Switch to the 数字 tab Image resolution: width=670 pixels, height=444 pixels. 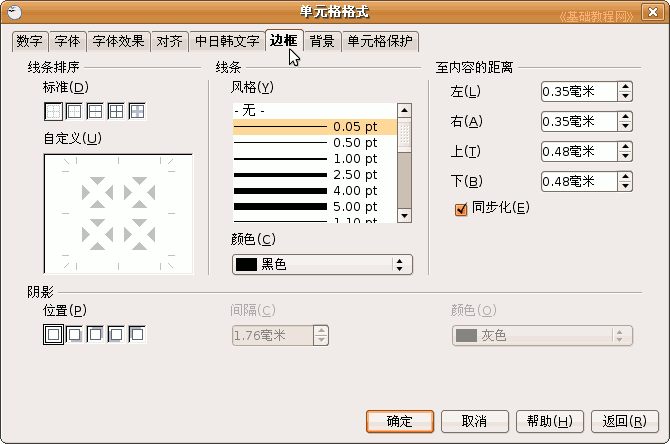29,41
